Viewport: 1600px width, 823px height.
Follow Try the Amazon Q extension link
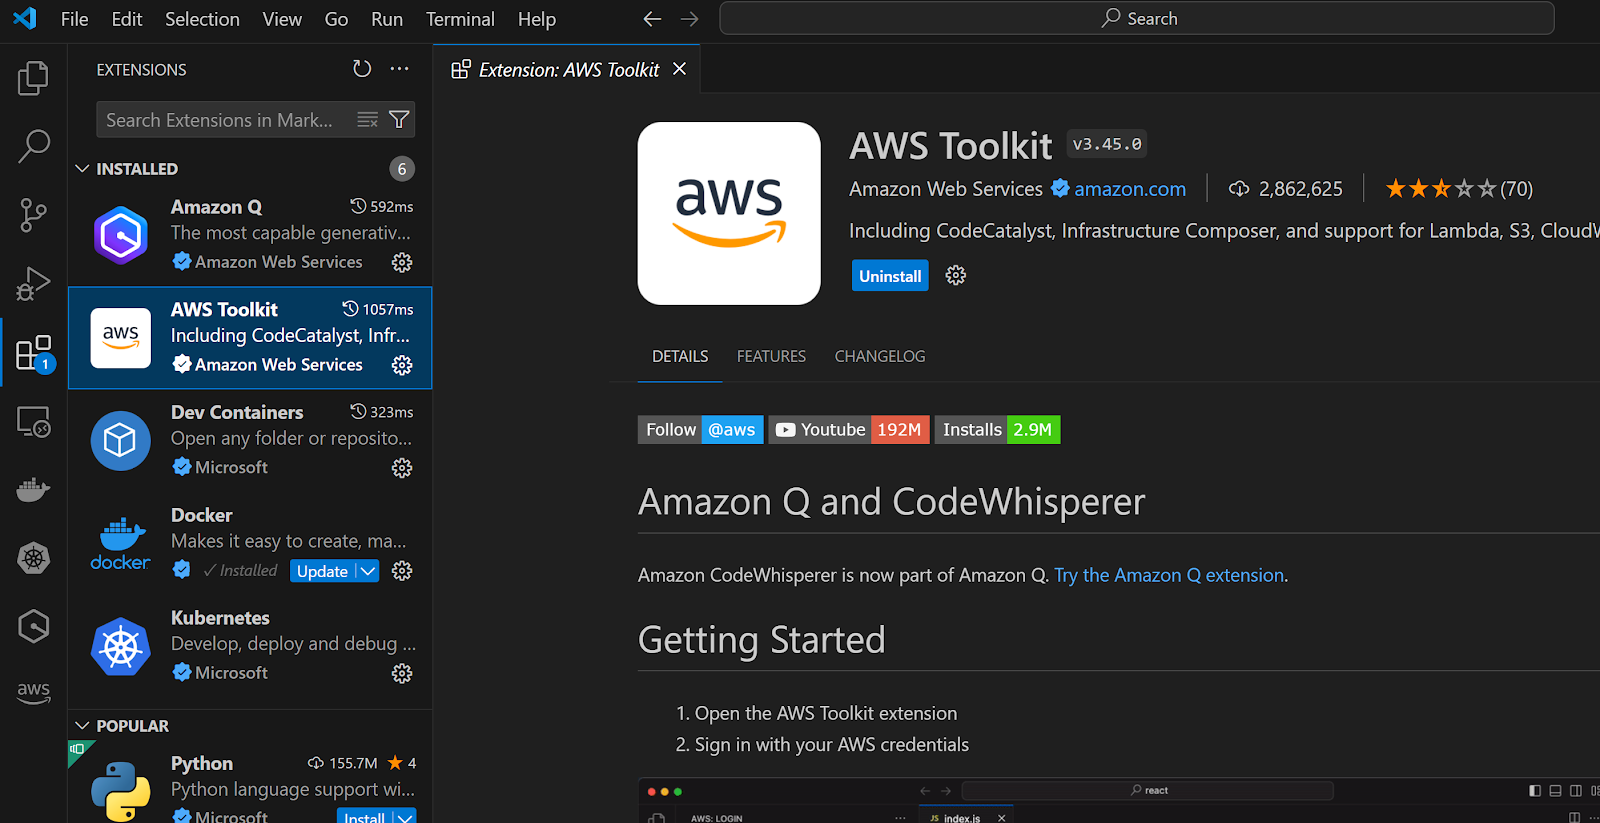pos(1169,575)
